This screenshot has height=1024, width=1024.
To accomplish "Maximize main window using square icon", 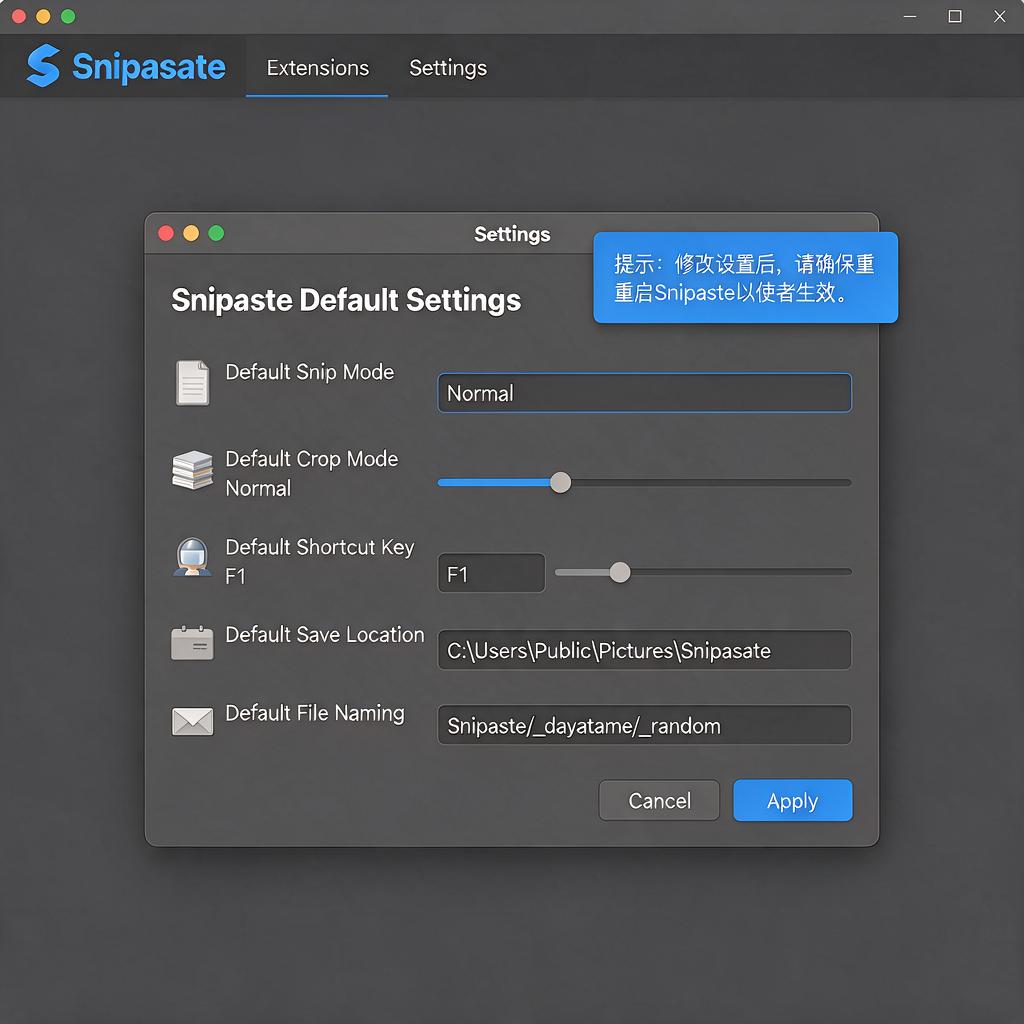I will click(x=955, y=16).
